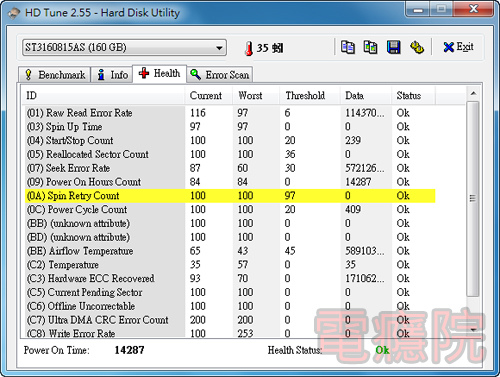500x377 pixels.
Task: Sort by the Current column header
Action: [x=209, y=96]
